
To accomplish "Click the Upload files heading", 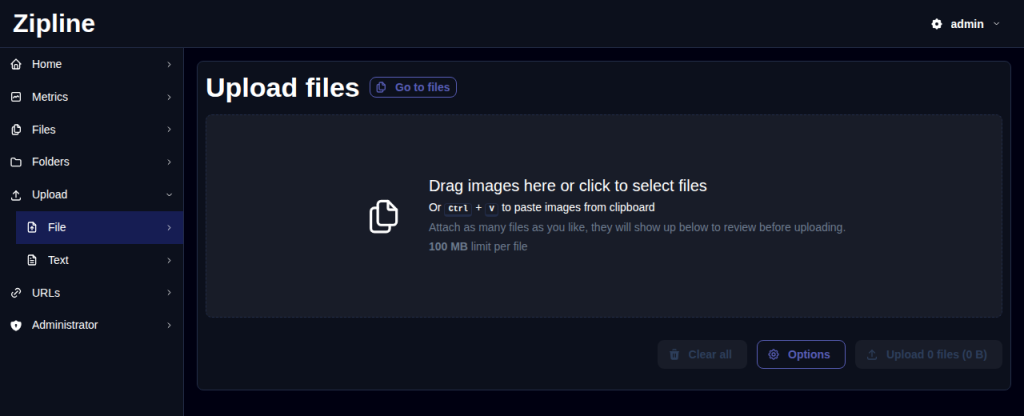I will (x=282, y=88).
